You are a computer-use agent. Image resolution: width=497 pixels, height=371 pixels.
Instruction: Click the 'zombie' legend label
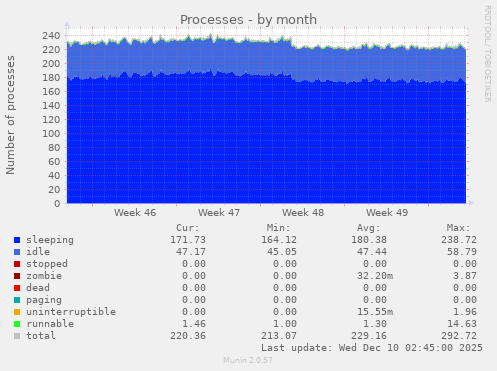(44, 276)
